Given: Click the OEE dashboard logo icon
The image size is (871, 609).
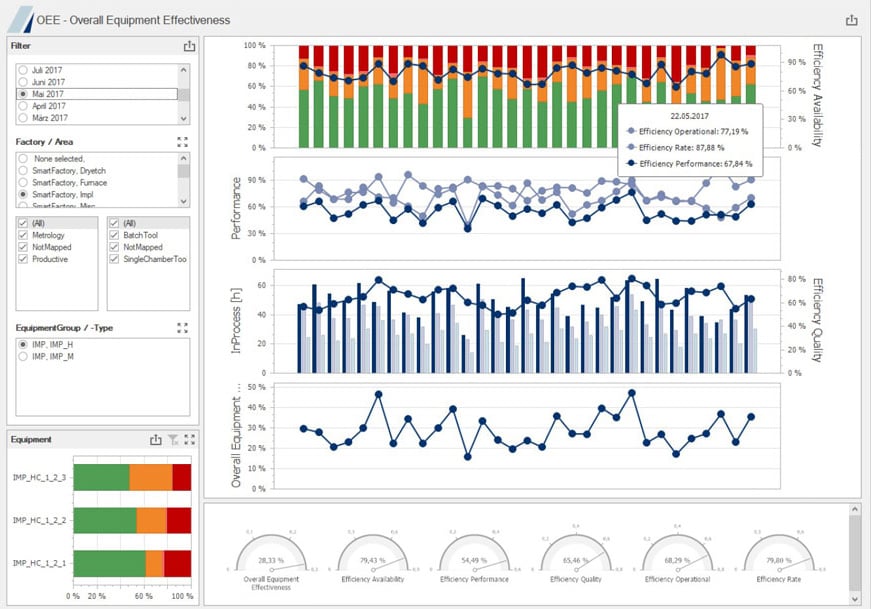Looking at the screenshot, I should pos(21,18).
